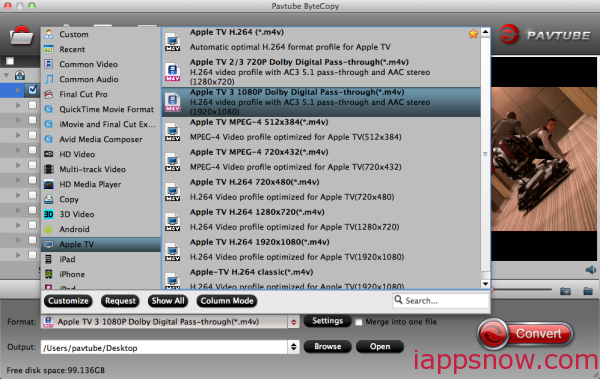Viewport: 600px width, 379px height.
Task: Click the Multi-track Video film icon
Action: pos(49,169)
